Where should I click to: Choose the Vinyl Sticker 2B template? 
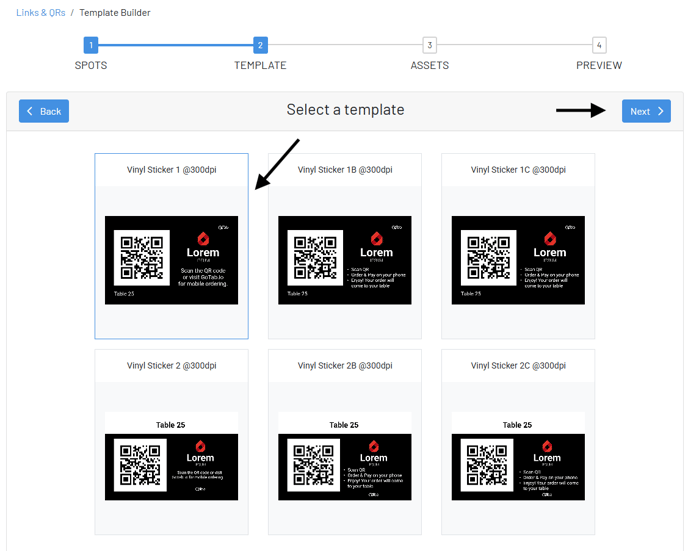pos(345,441)
